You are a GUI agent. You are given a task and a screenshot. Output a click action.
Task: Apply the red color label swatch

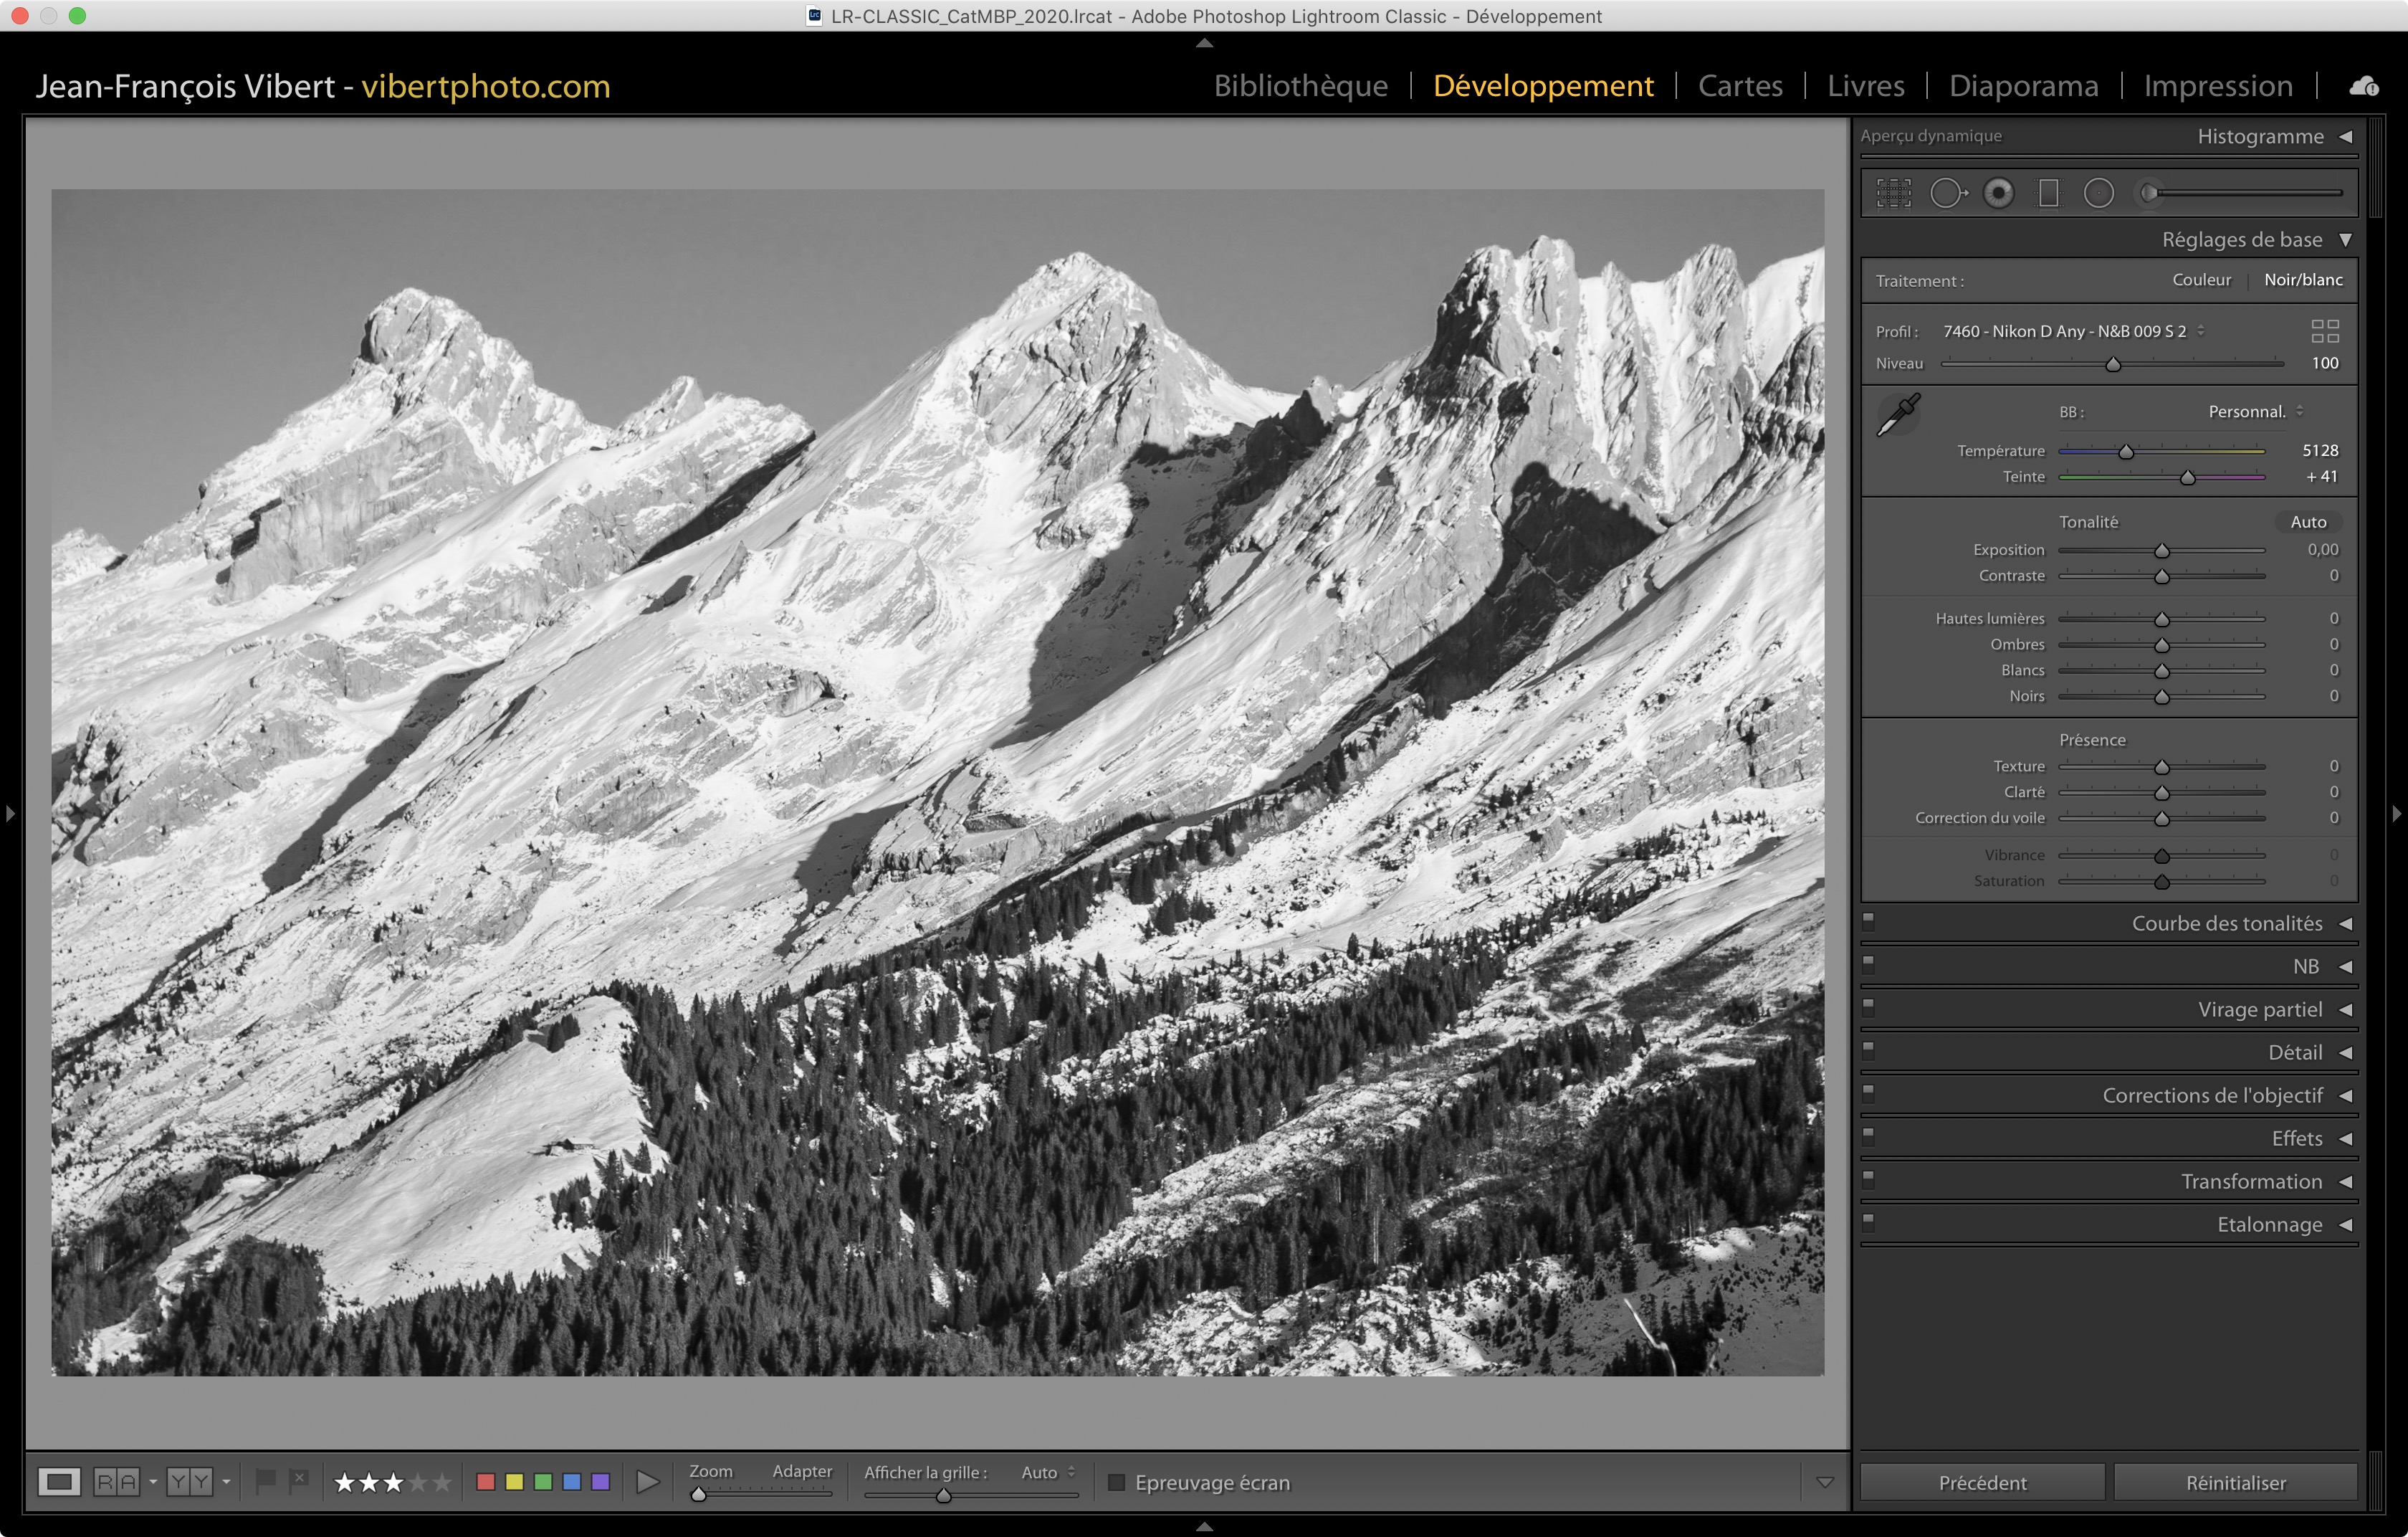click(x=486, y=1482)
